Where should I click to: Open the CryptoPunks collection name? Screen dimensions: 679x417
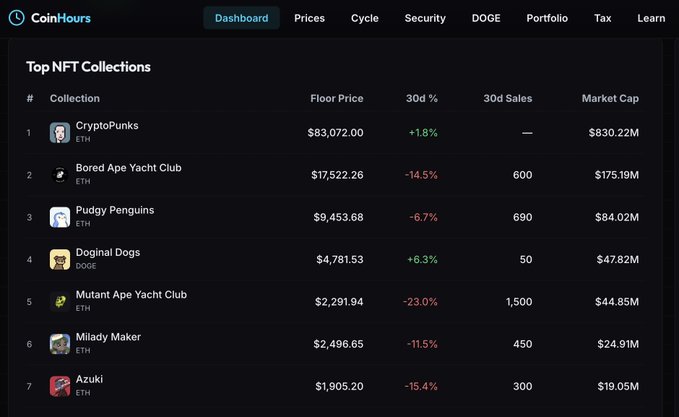107,126
